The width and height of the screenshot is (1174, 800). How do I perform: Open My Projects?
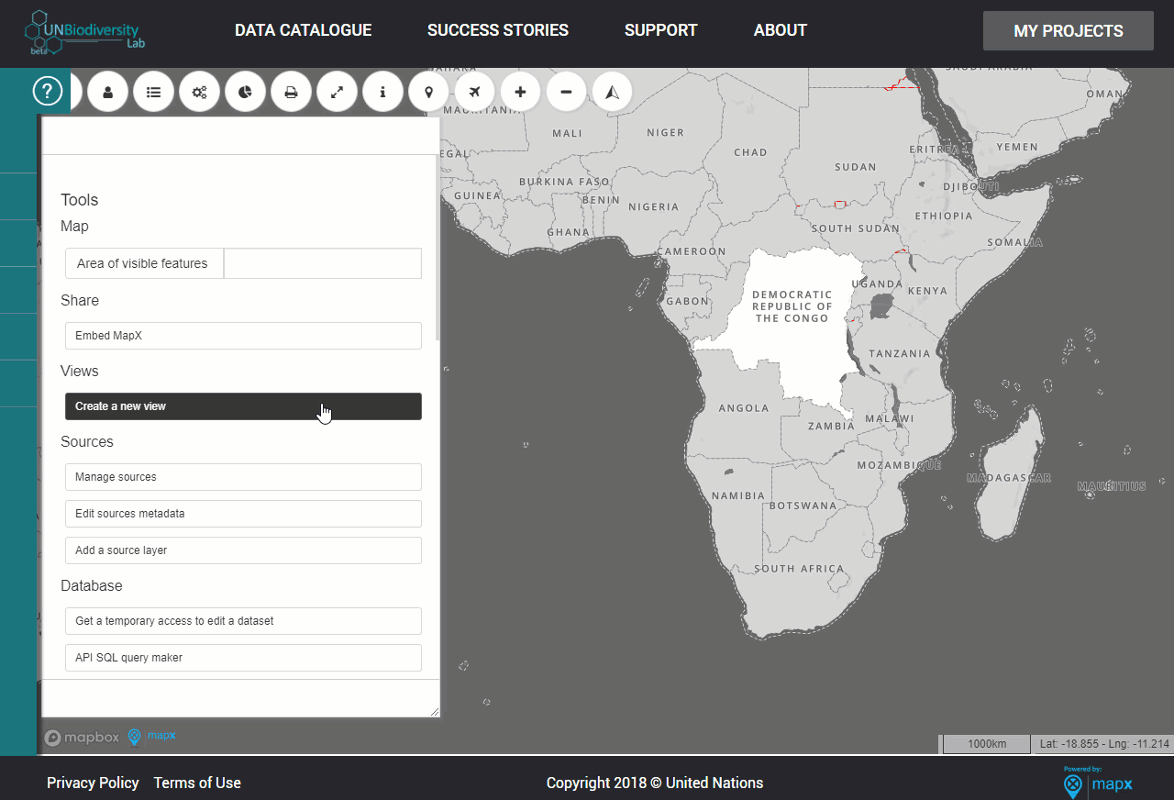(x=1068, y=31)
